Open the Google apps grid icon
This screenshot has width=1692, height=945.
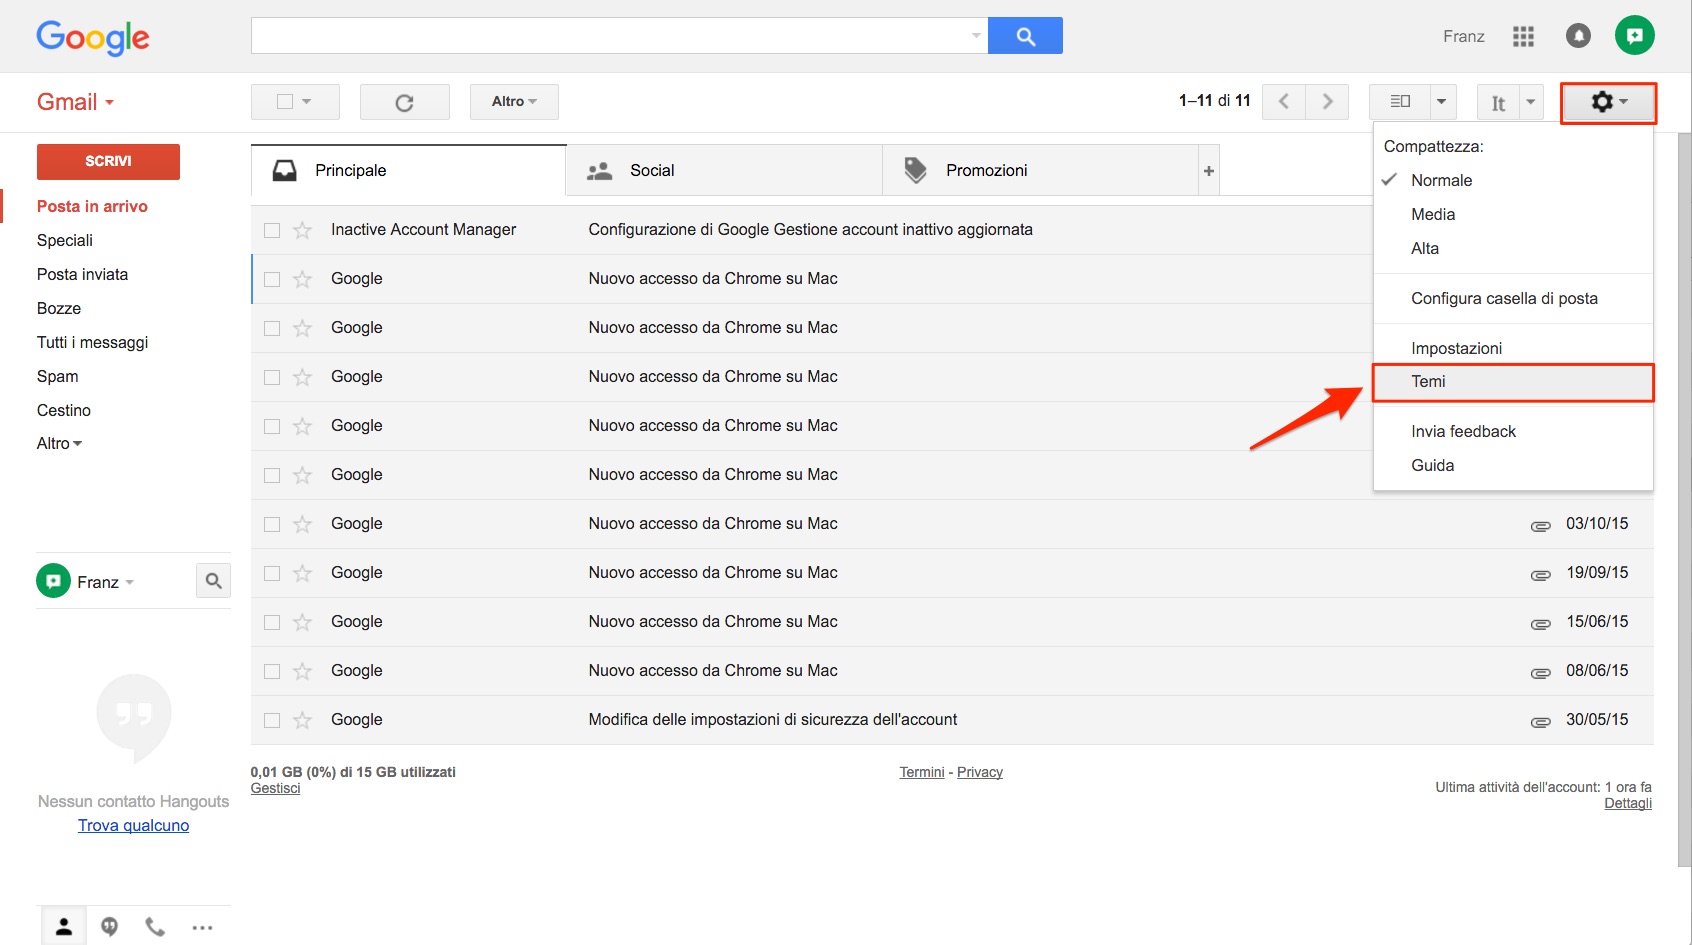1523,36
